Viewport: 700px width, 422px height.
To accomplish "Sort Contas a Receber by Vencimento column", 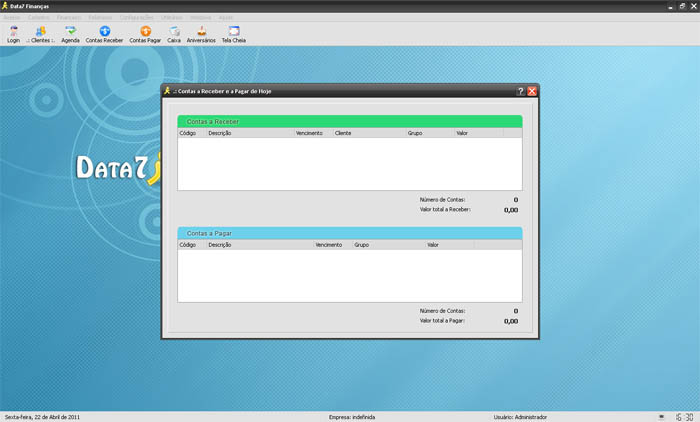I will (313, 133).
